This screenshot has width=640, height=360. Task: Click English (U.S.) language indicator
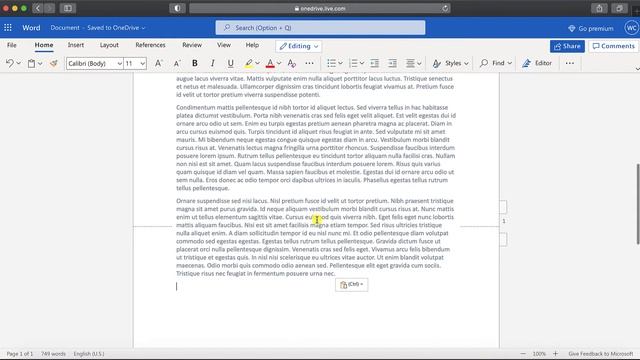[x=89, y=354]
